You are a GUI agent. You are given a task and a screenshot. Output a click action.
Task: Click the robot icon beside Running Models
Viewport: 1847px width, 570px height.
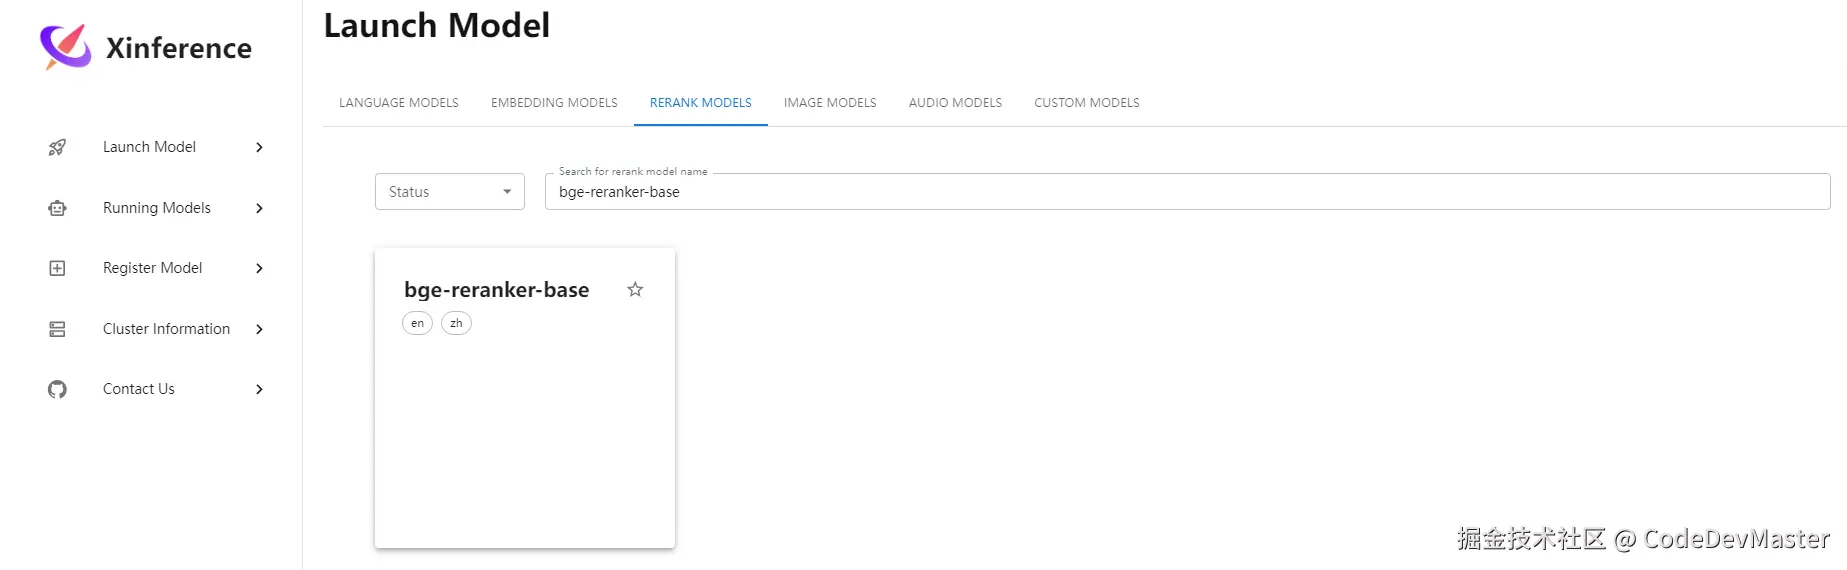57,208
